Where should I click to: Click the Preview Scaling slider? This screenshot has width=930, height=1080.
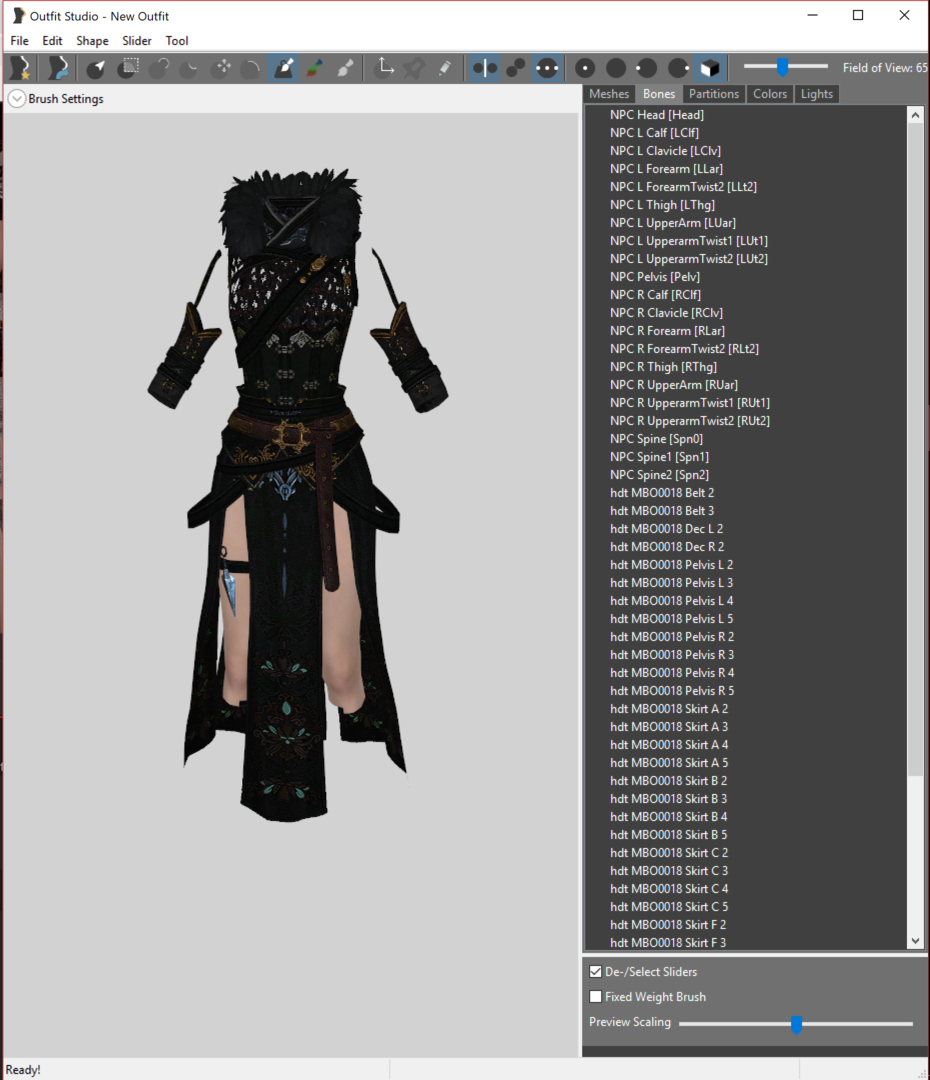pyautogui.click(x=796, y=1024)
